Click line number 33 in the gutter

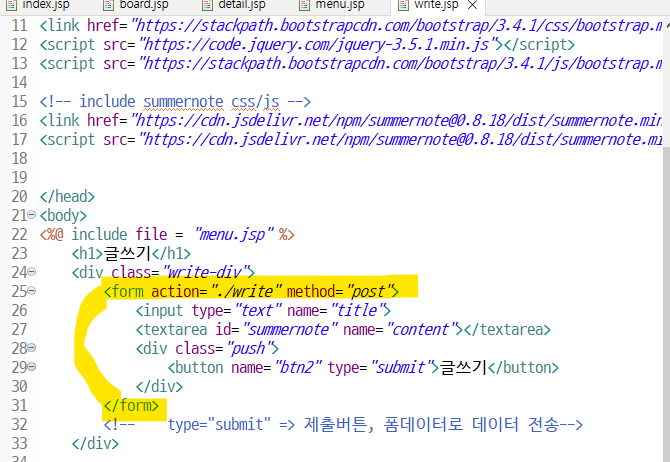tap(19, 444)
